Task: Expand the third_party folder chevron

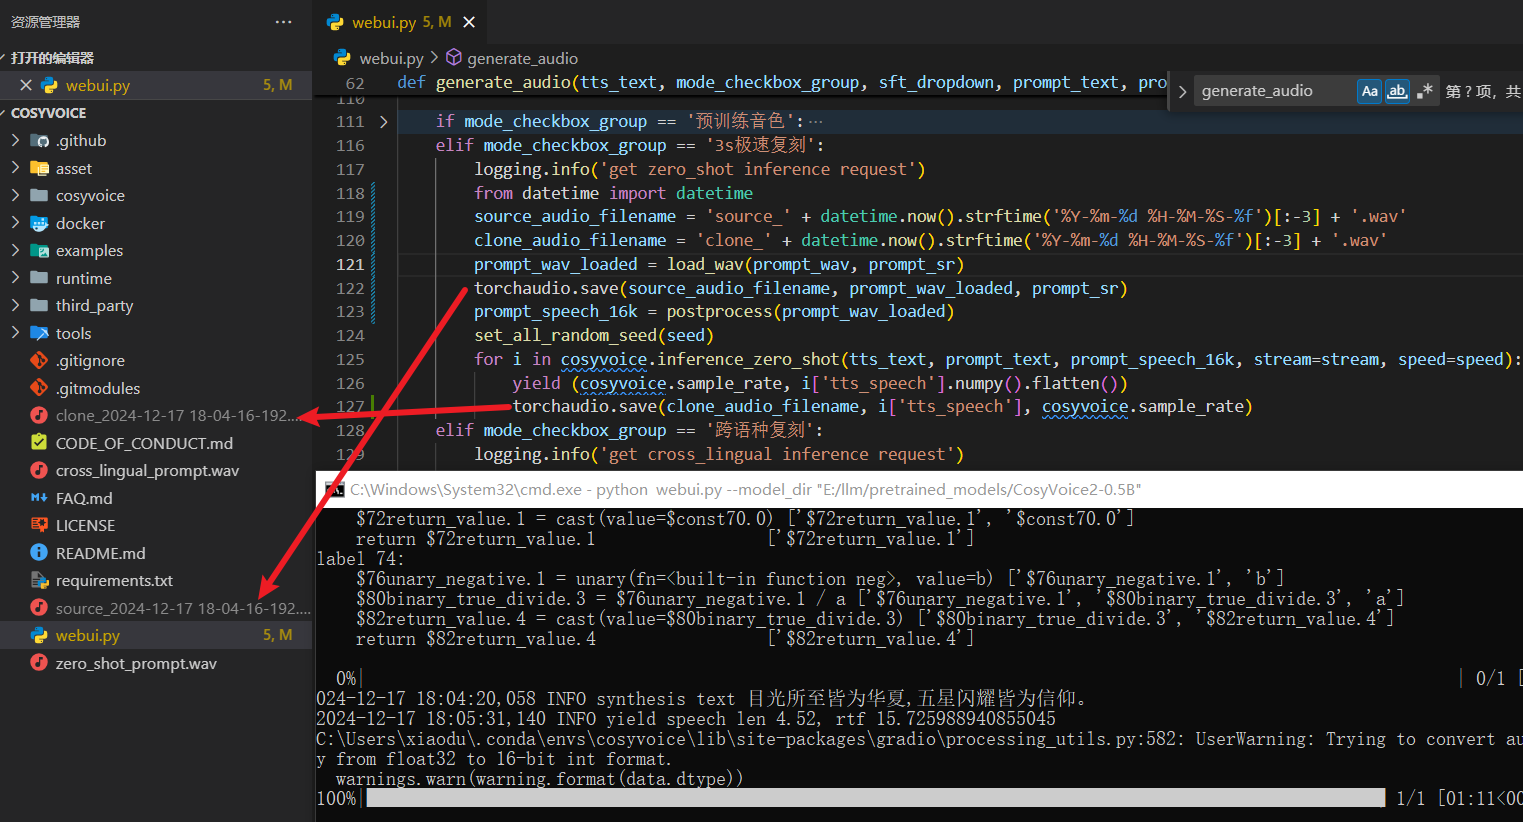Action: click(x=15, y=306)
